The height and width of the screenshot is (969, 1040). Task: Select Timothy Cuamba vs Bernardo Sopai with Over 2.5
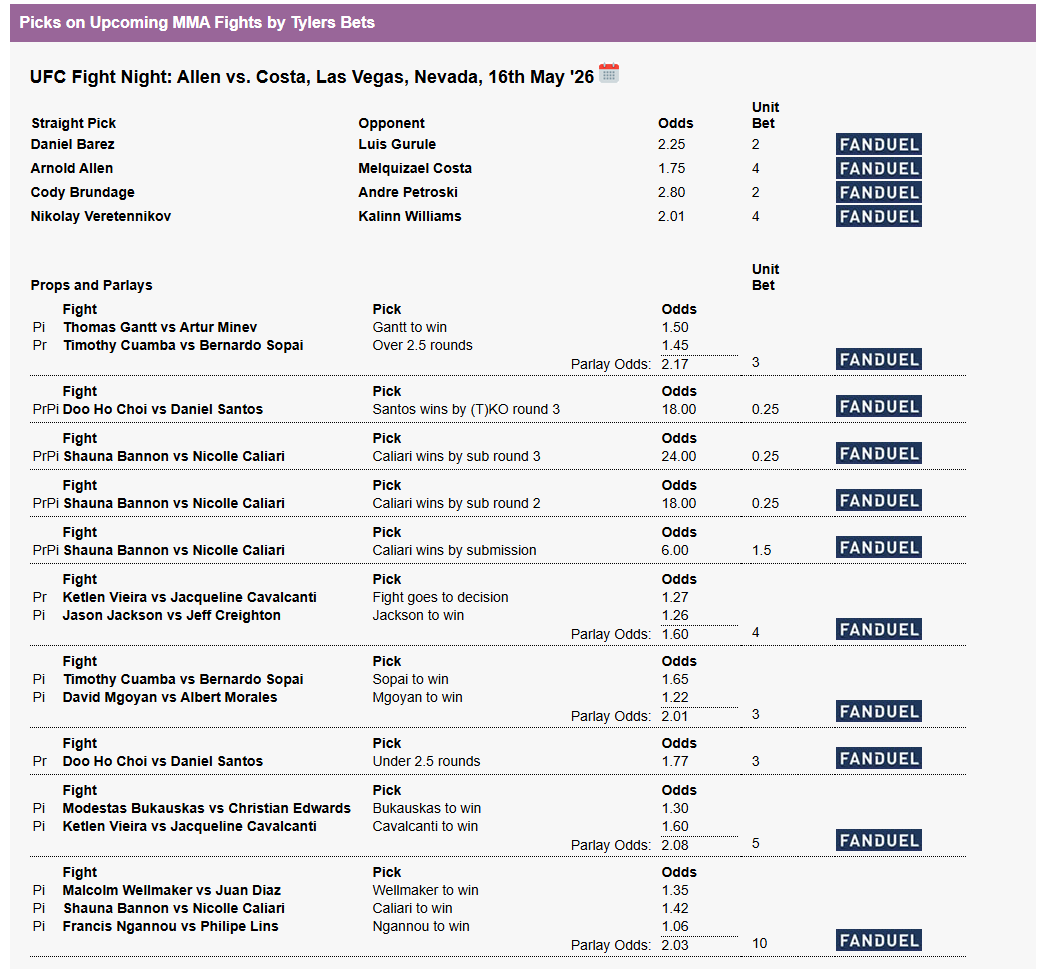183,345
